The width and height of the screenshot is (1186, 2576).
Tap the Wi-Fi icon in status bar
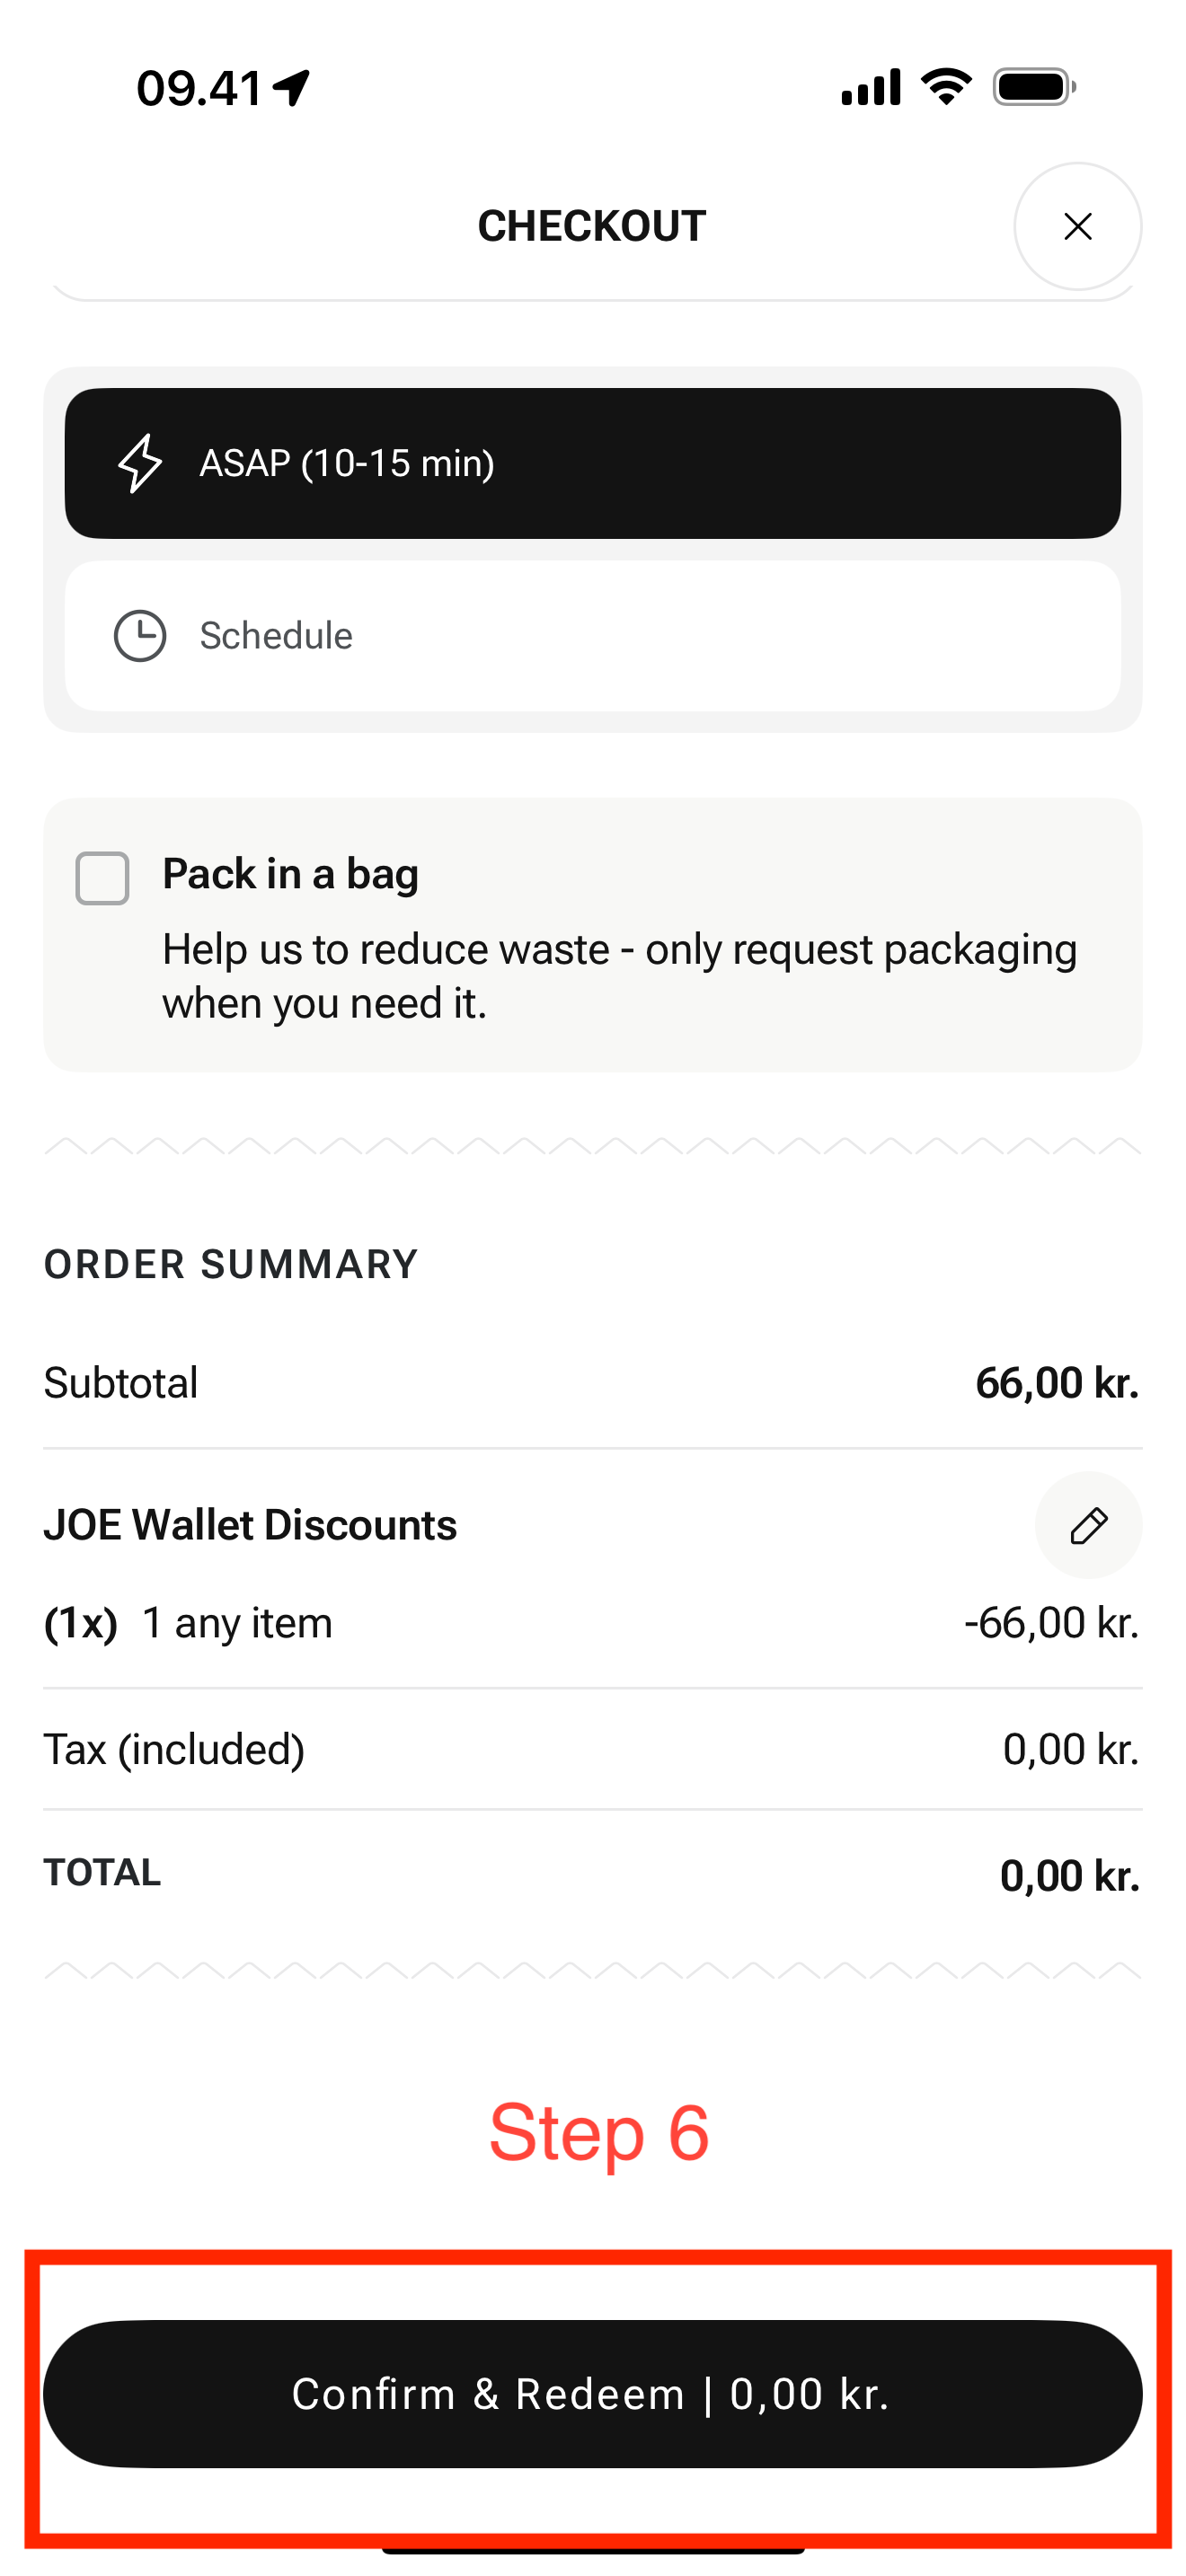pyautogui.click(x=946, y=87)
